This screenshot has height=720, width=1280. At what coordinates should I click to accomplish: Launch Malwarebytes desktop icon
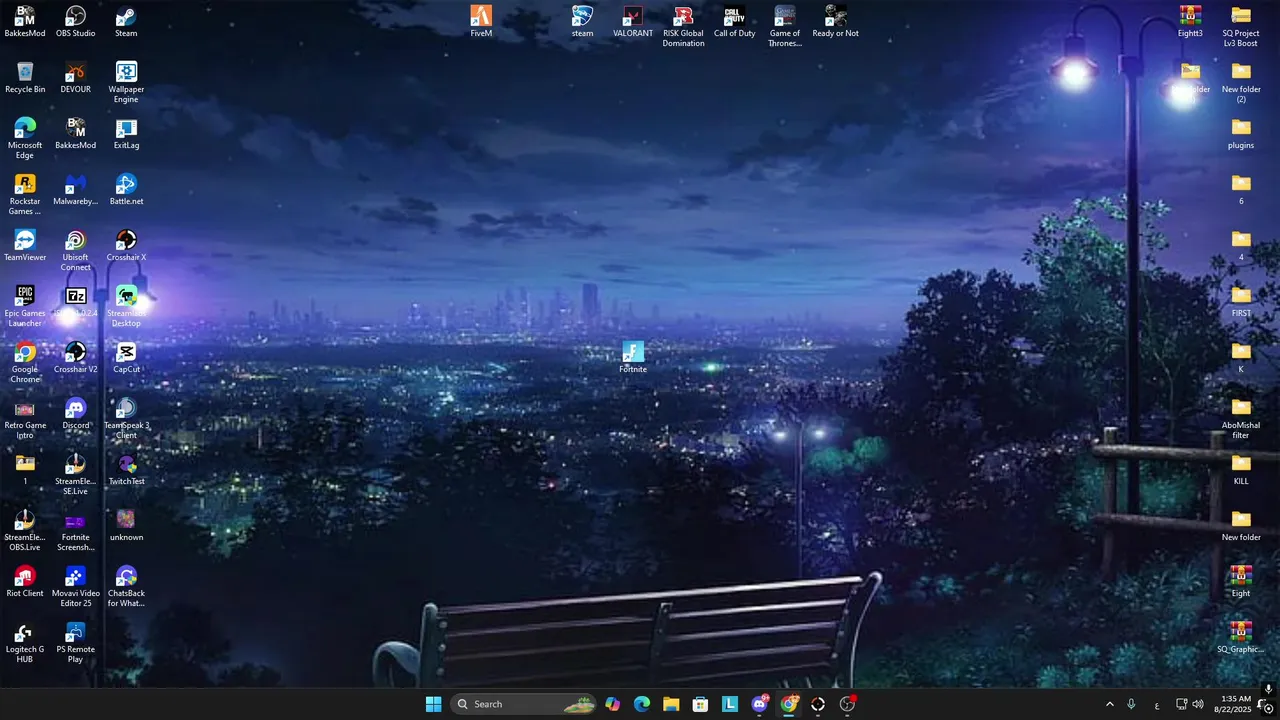point(75,190)
